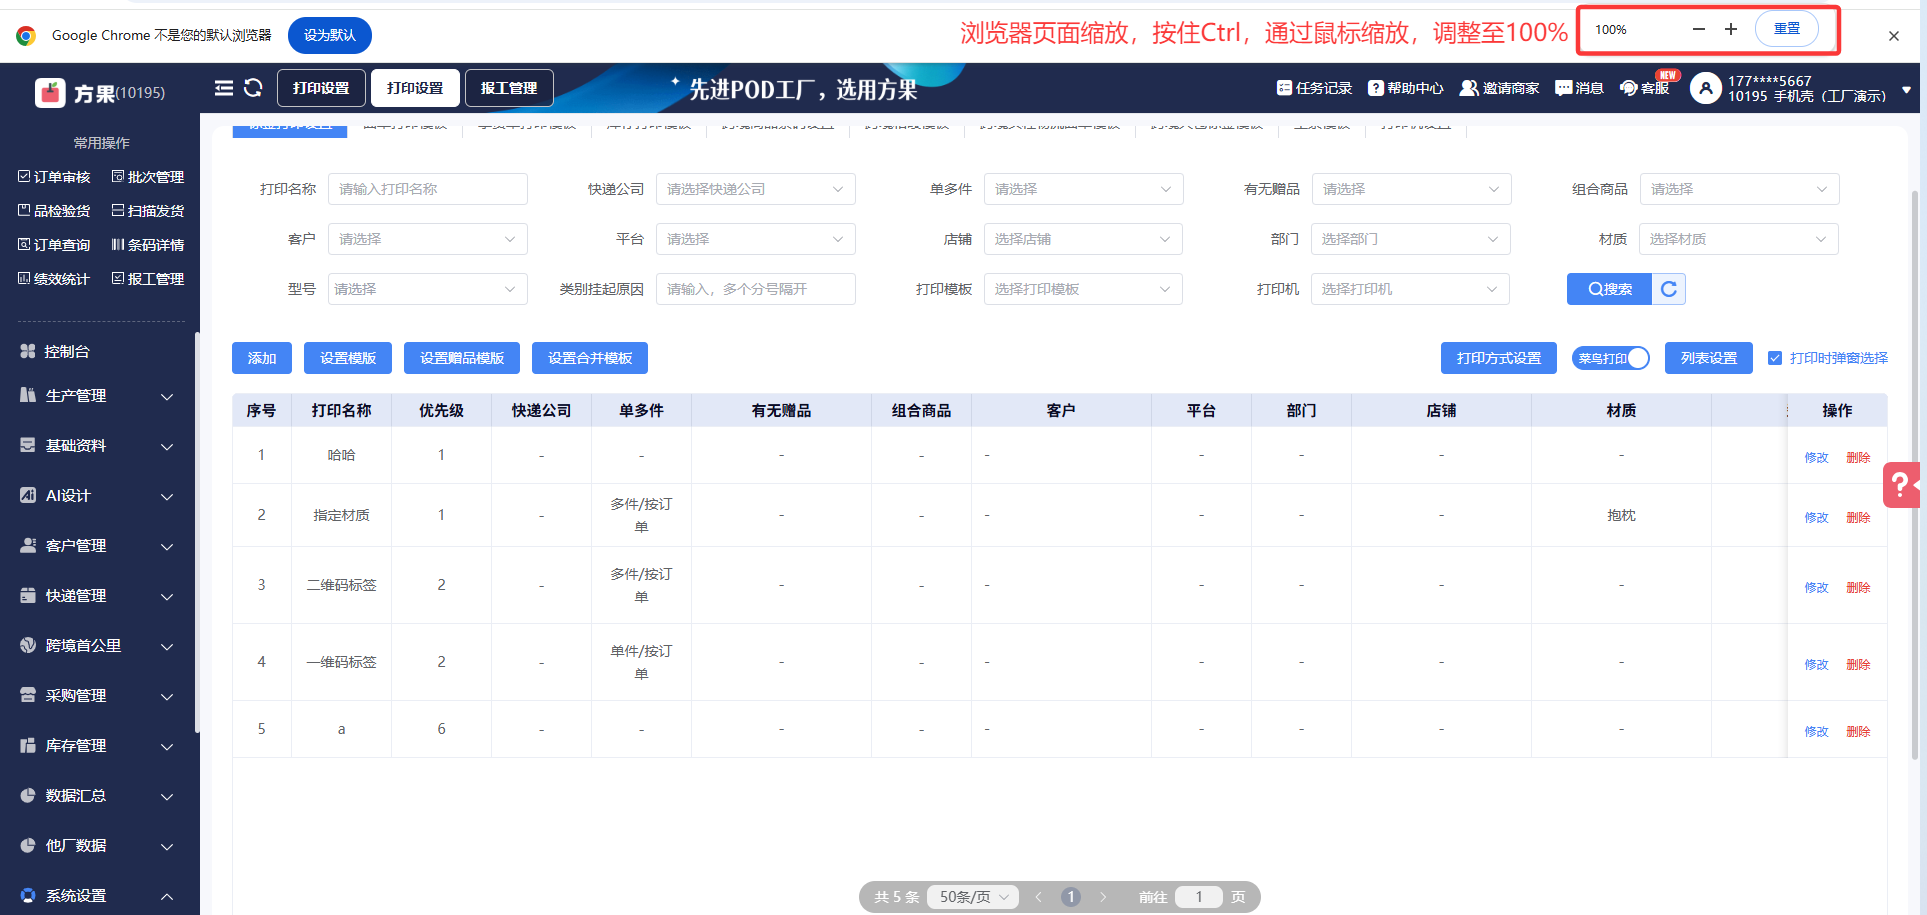Screen dimensions: 1927x915
Task: Click the reset icon next to 搜索
Action: click(1668, 289)
